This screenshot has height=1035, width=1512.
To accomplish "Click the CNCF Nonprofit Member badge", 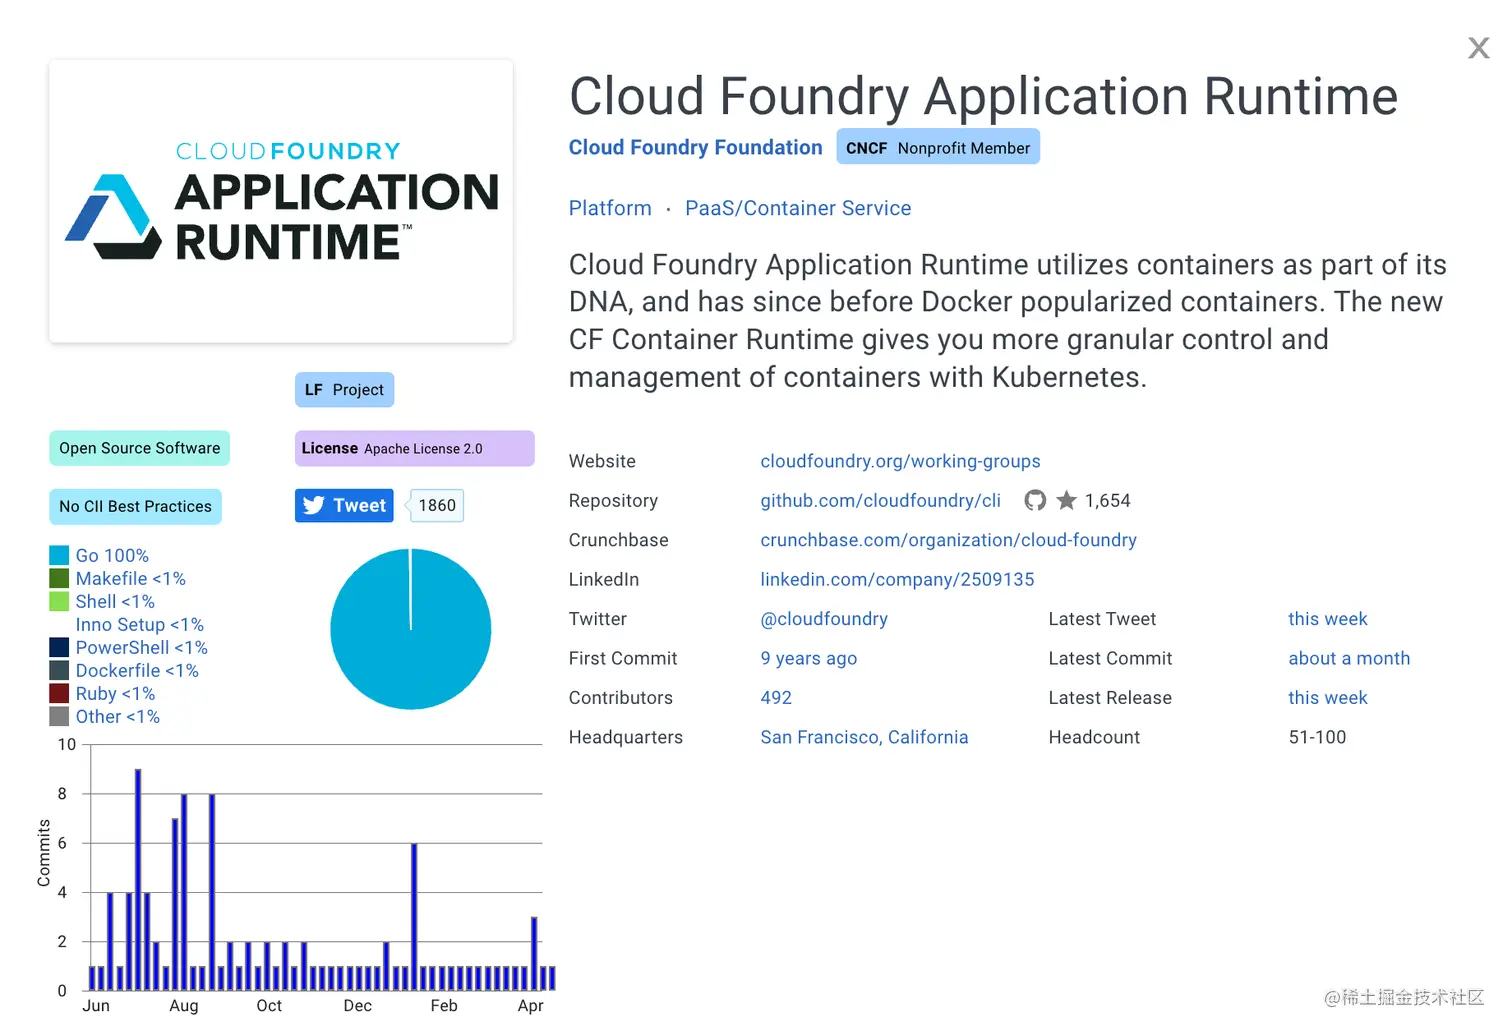I will pyautogui.click(x=938, y=147).
